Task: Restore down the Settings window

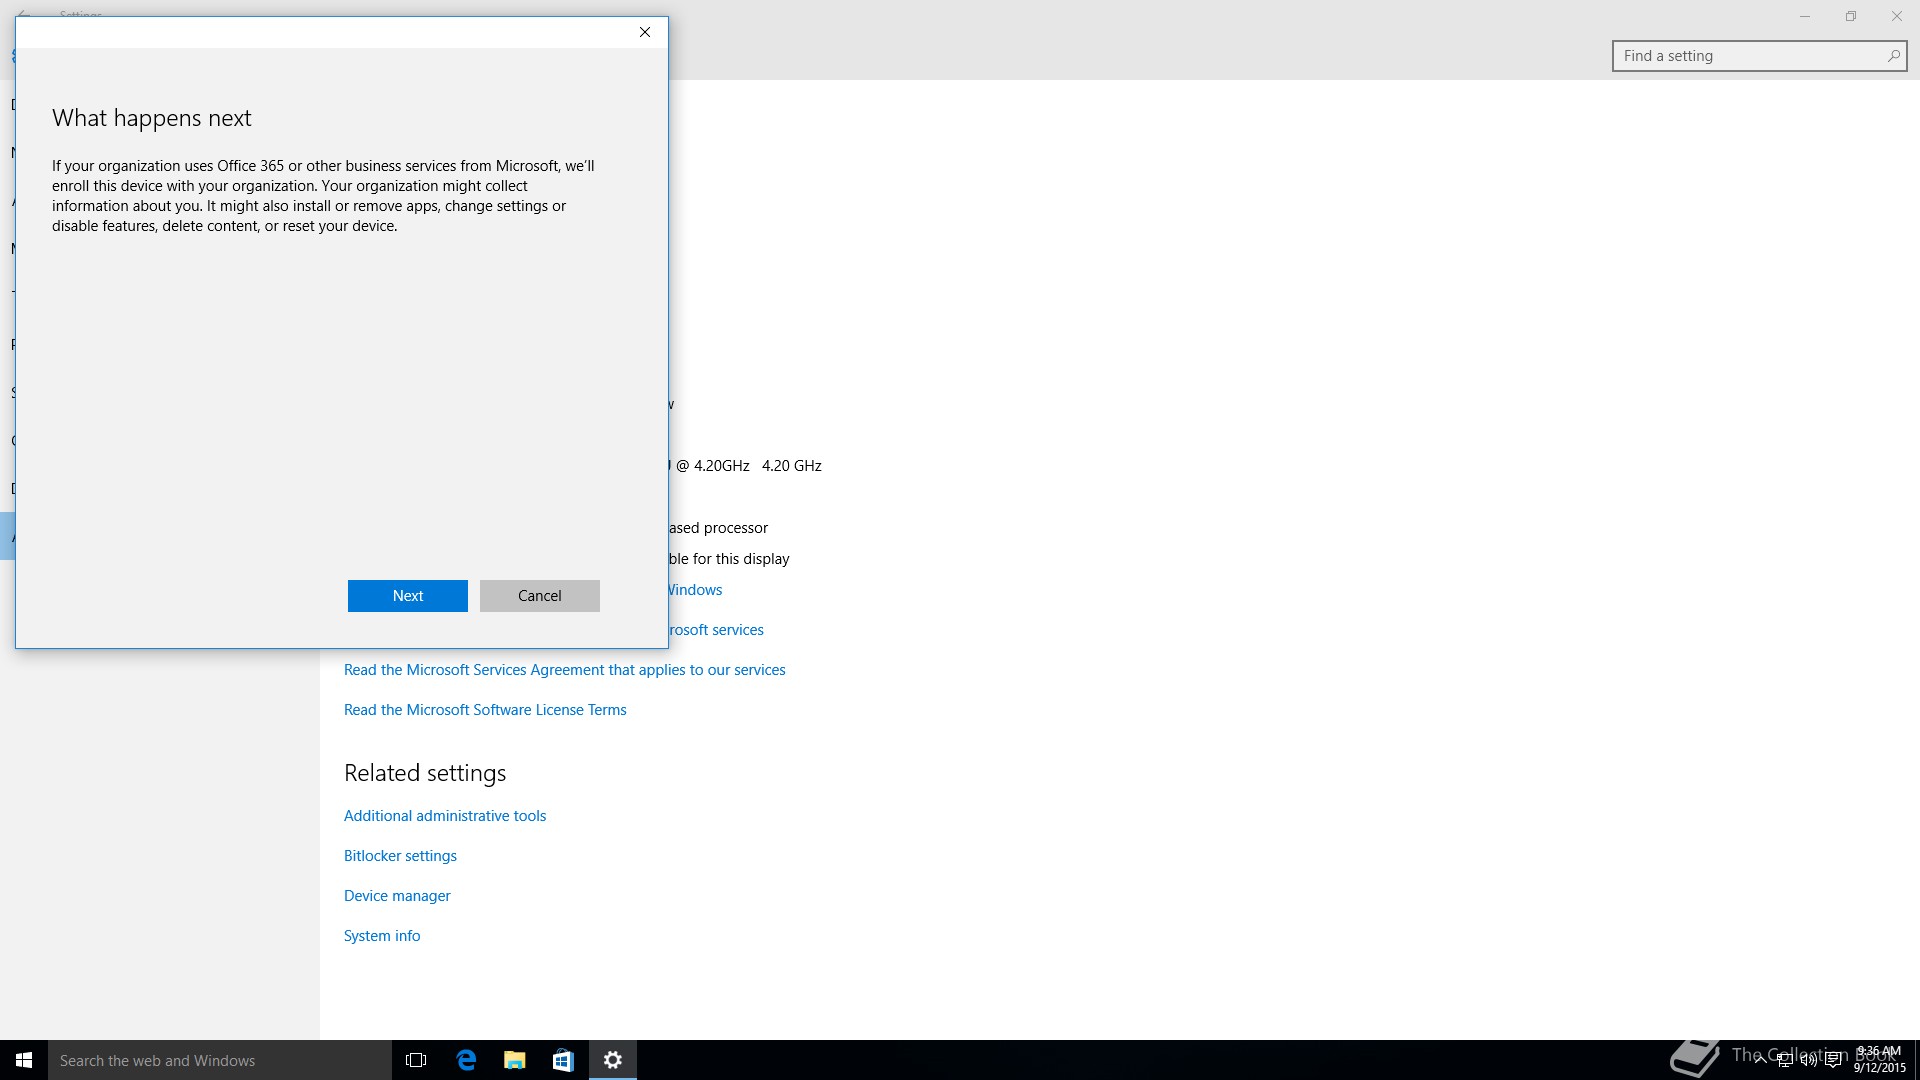Action: [x=1851, y=16]
